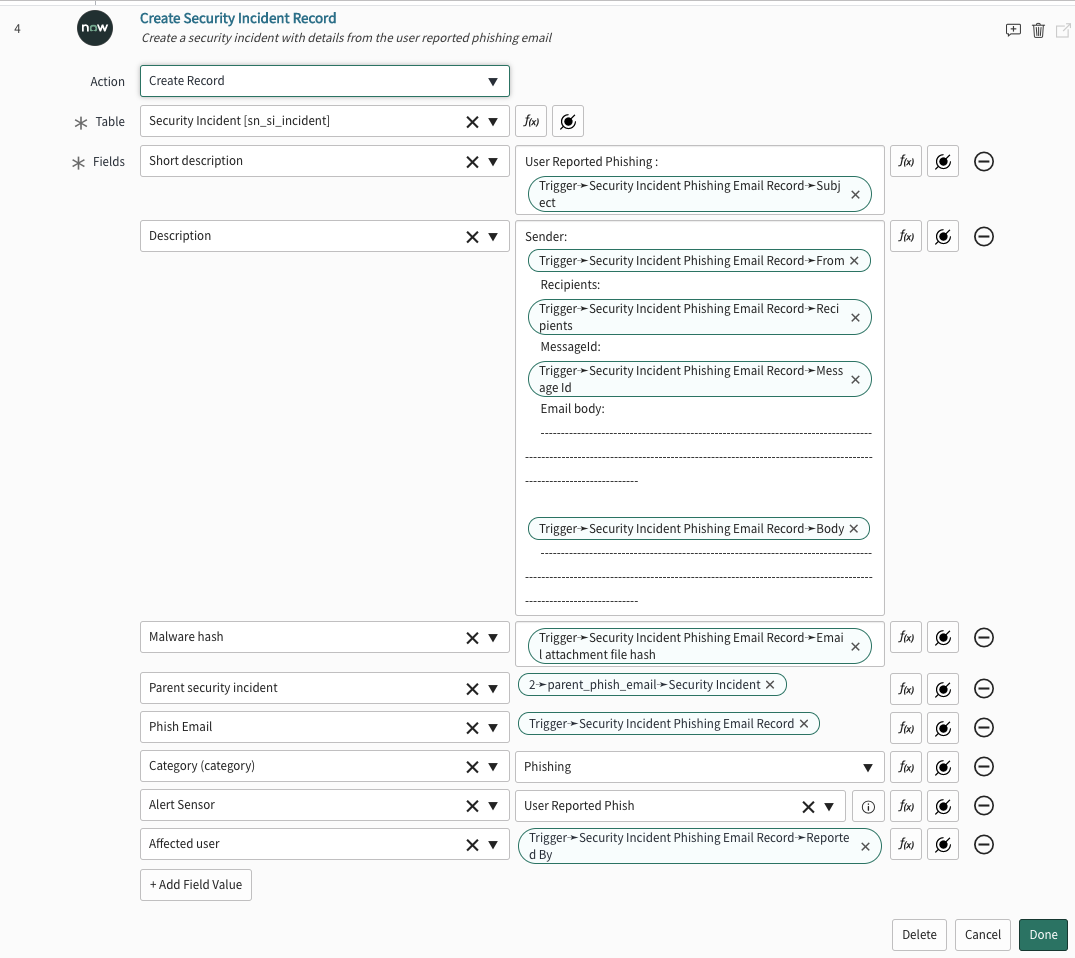Remove the Short description field row
This screenshot has width=1075, height=958.
tap(984, 161)
